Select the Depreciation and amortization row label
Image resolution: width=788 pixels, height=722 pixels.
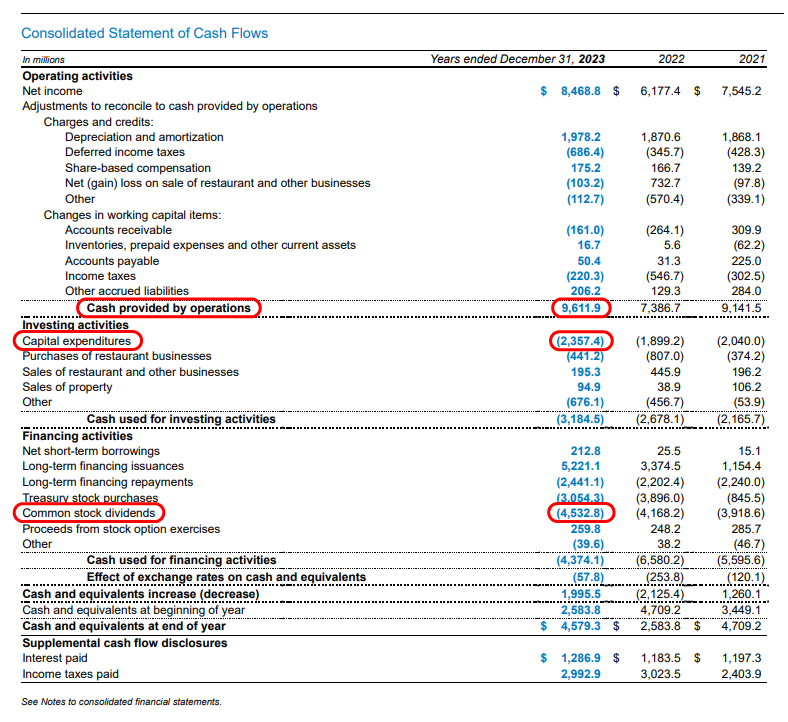144,137
